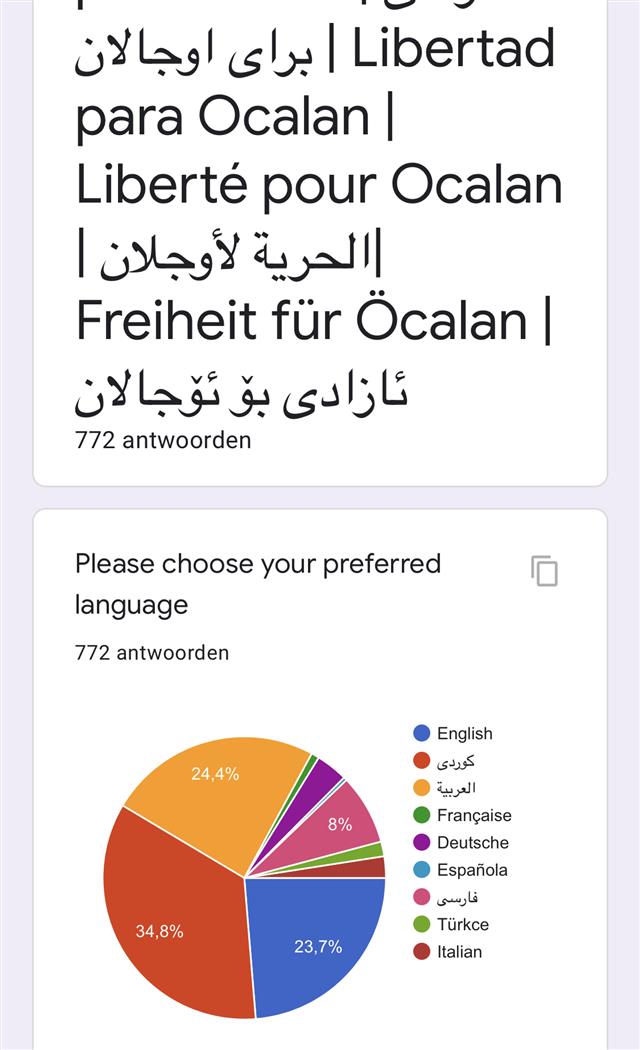Click the Türkce legend dot
640x1050 pixels.
[422, 924]
